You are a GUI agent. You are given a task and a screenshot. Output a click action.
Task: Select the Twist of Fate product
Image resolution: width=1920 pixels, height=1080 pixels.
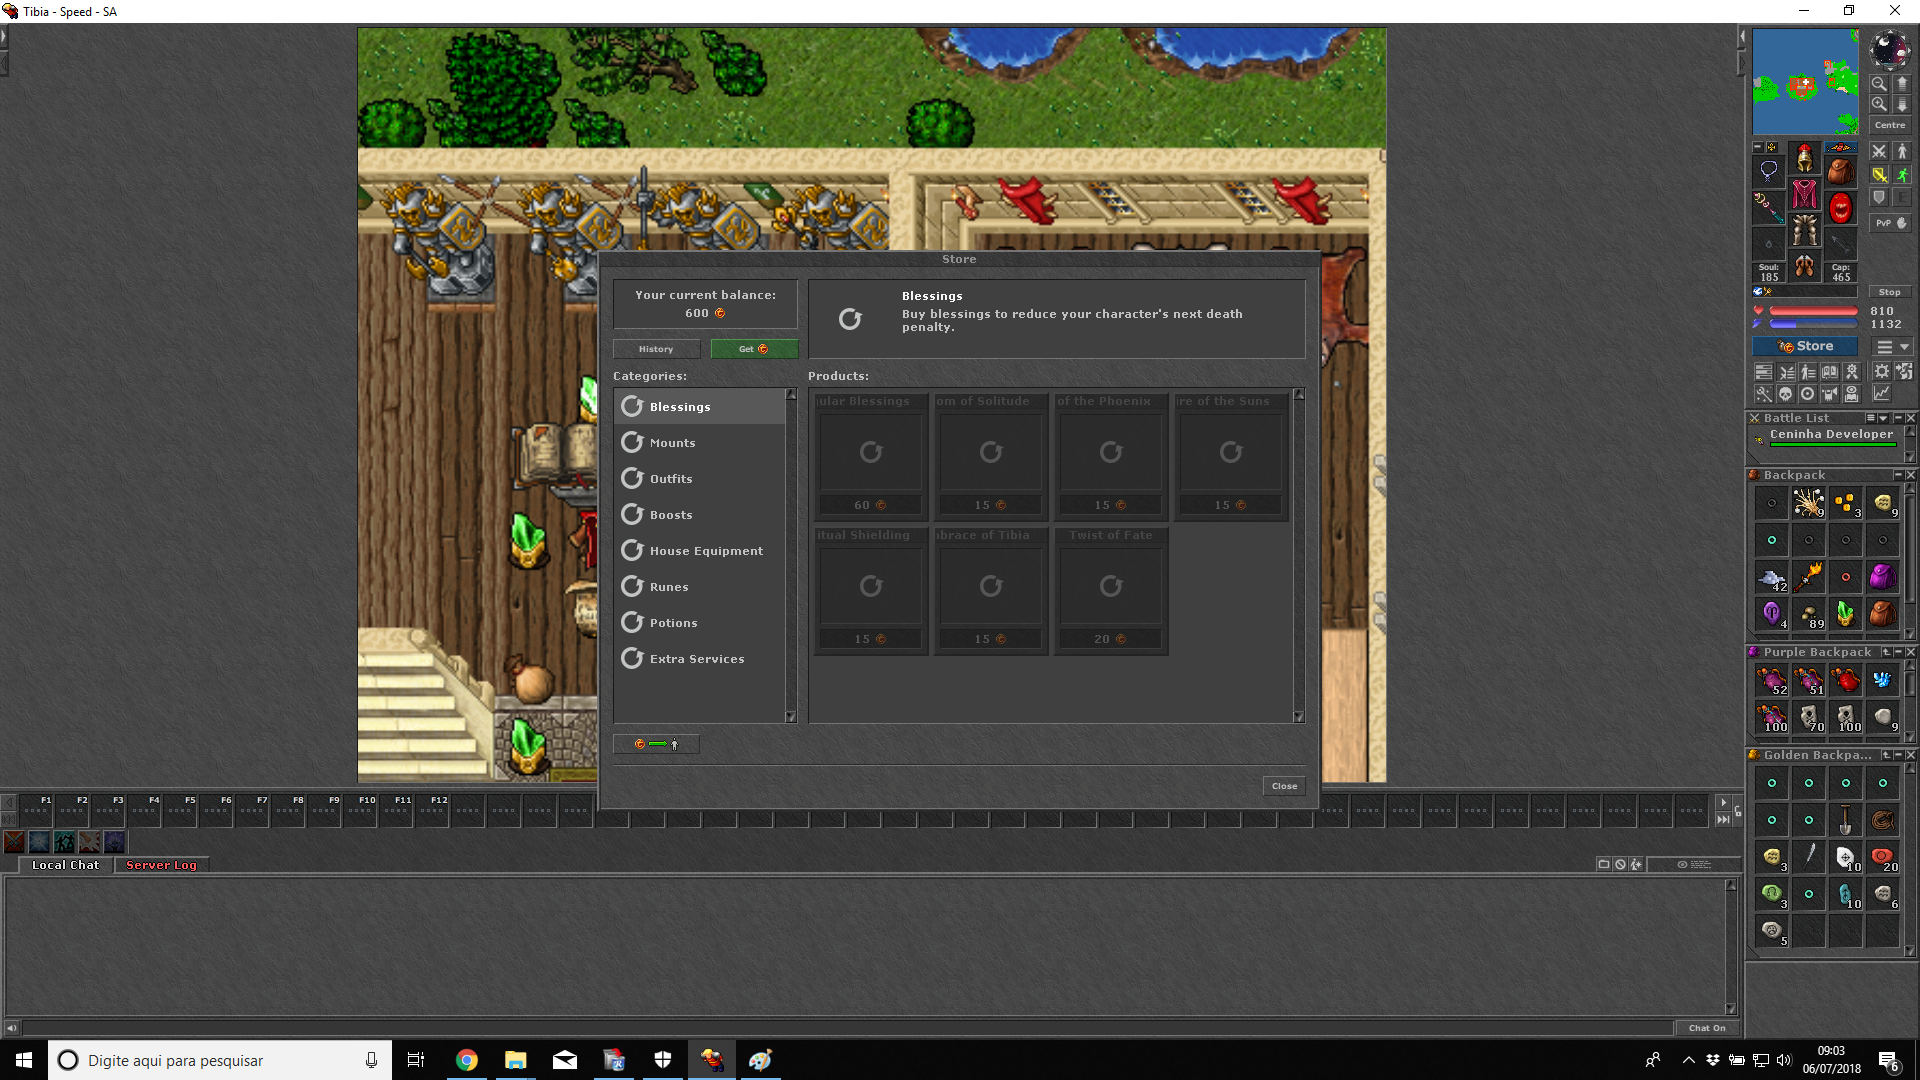pos(1110,587)
